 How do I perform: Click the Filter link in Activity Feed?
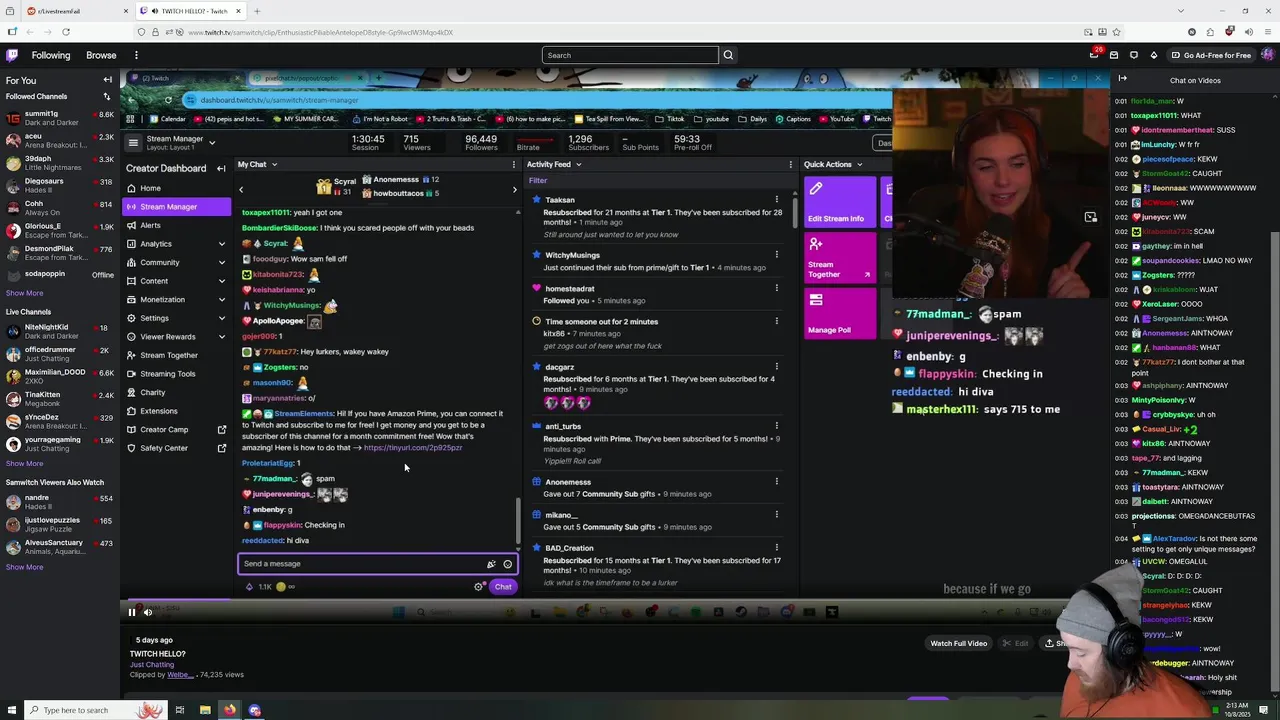click(x=537, y=181)
